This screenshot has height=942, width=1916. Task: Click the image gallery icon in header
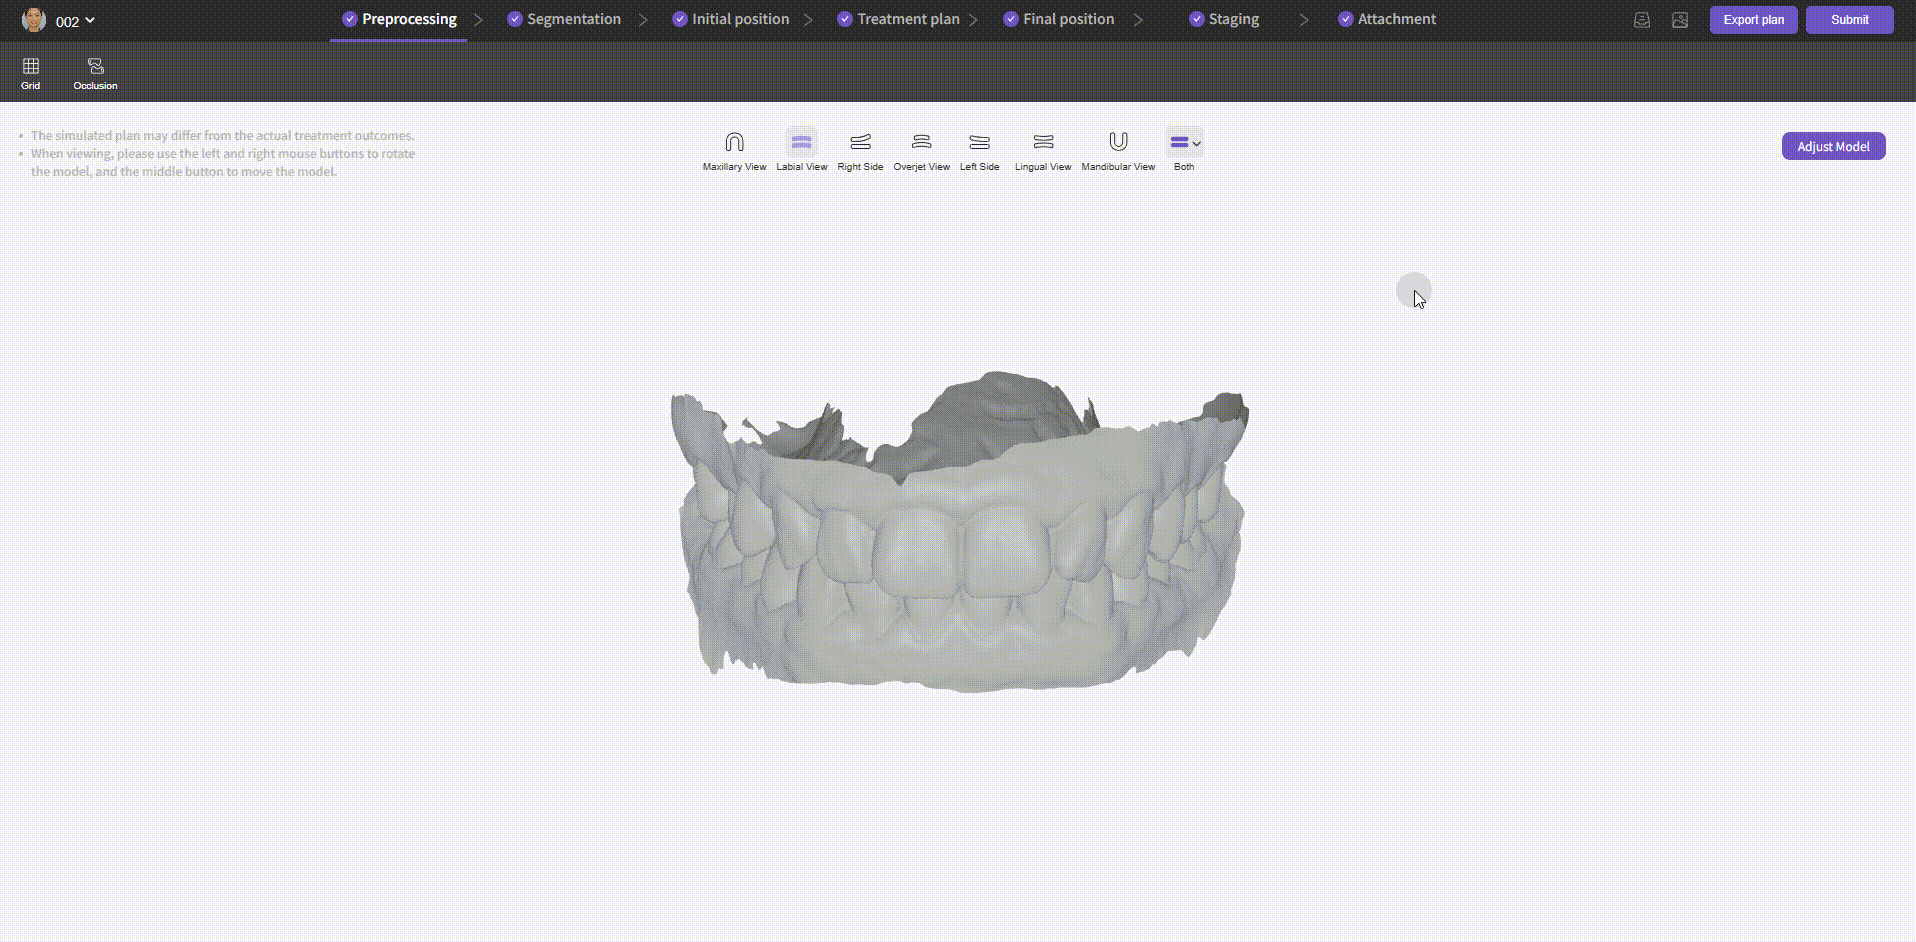pos(1679,20)
